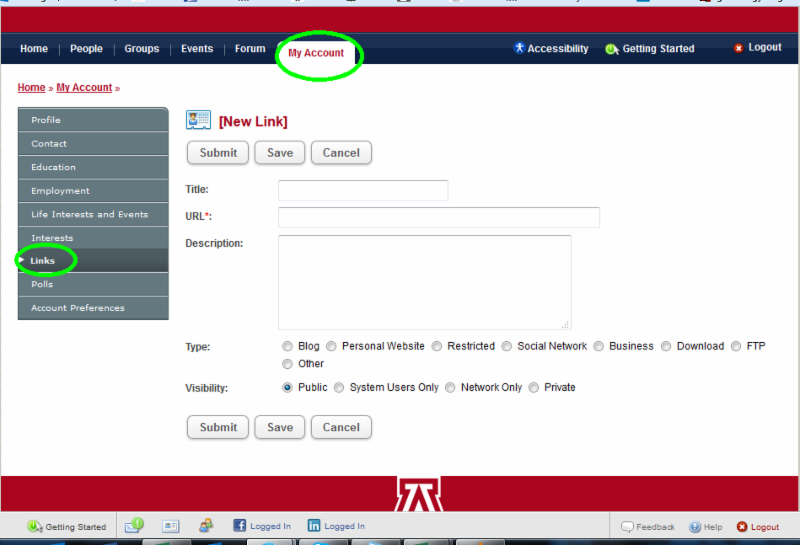Go to Home in navigation bar
Viewport: 800px width, 545px height.
(34, 48)
